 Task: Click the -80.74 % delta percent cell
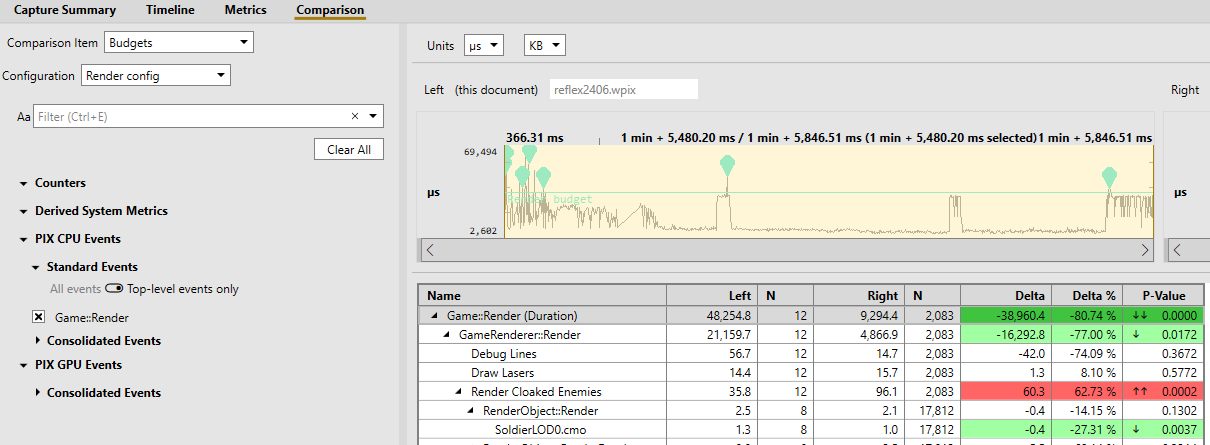coord(1086,316)
